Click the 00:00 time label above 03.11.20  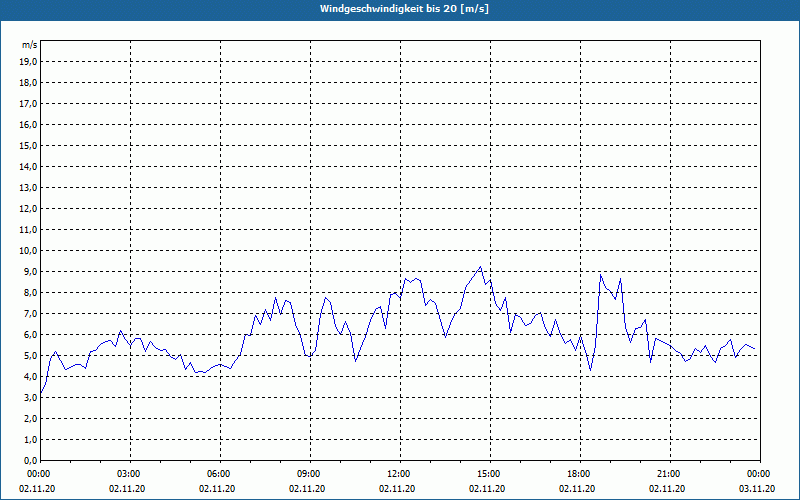click(x=760, y=474)
